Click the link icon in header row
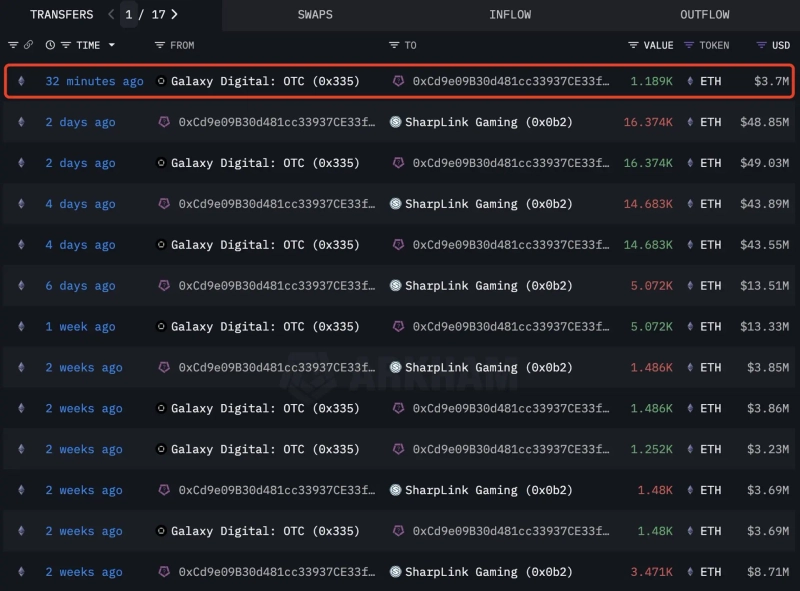 click(29, 45)
